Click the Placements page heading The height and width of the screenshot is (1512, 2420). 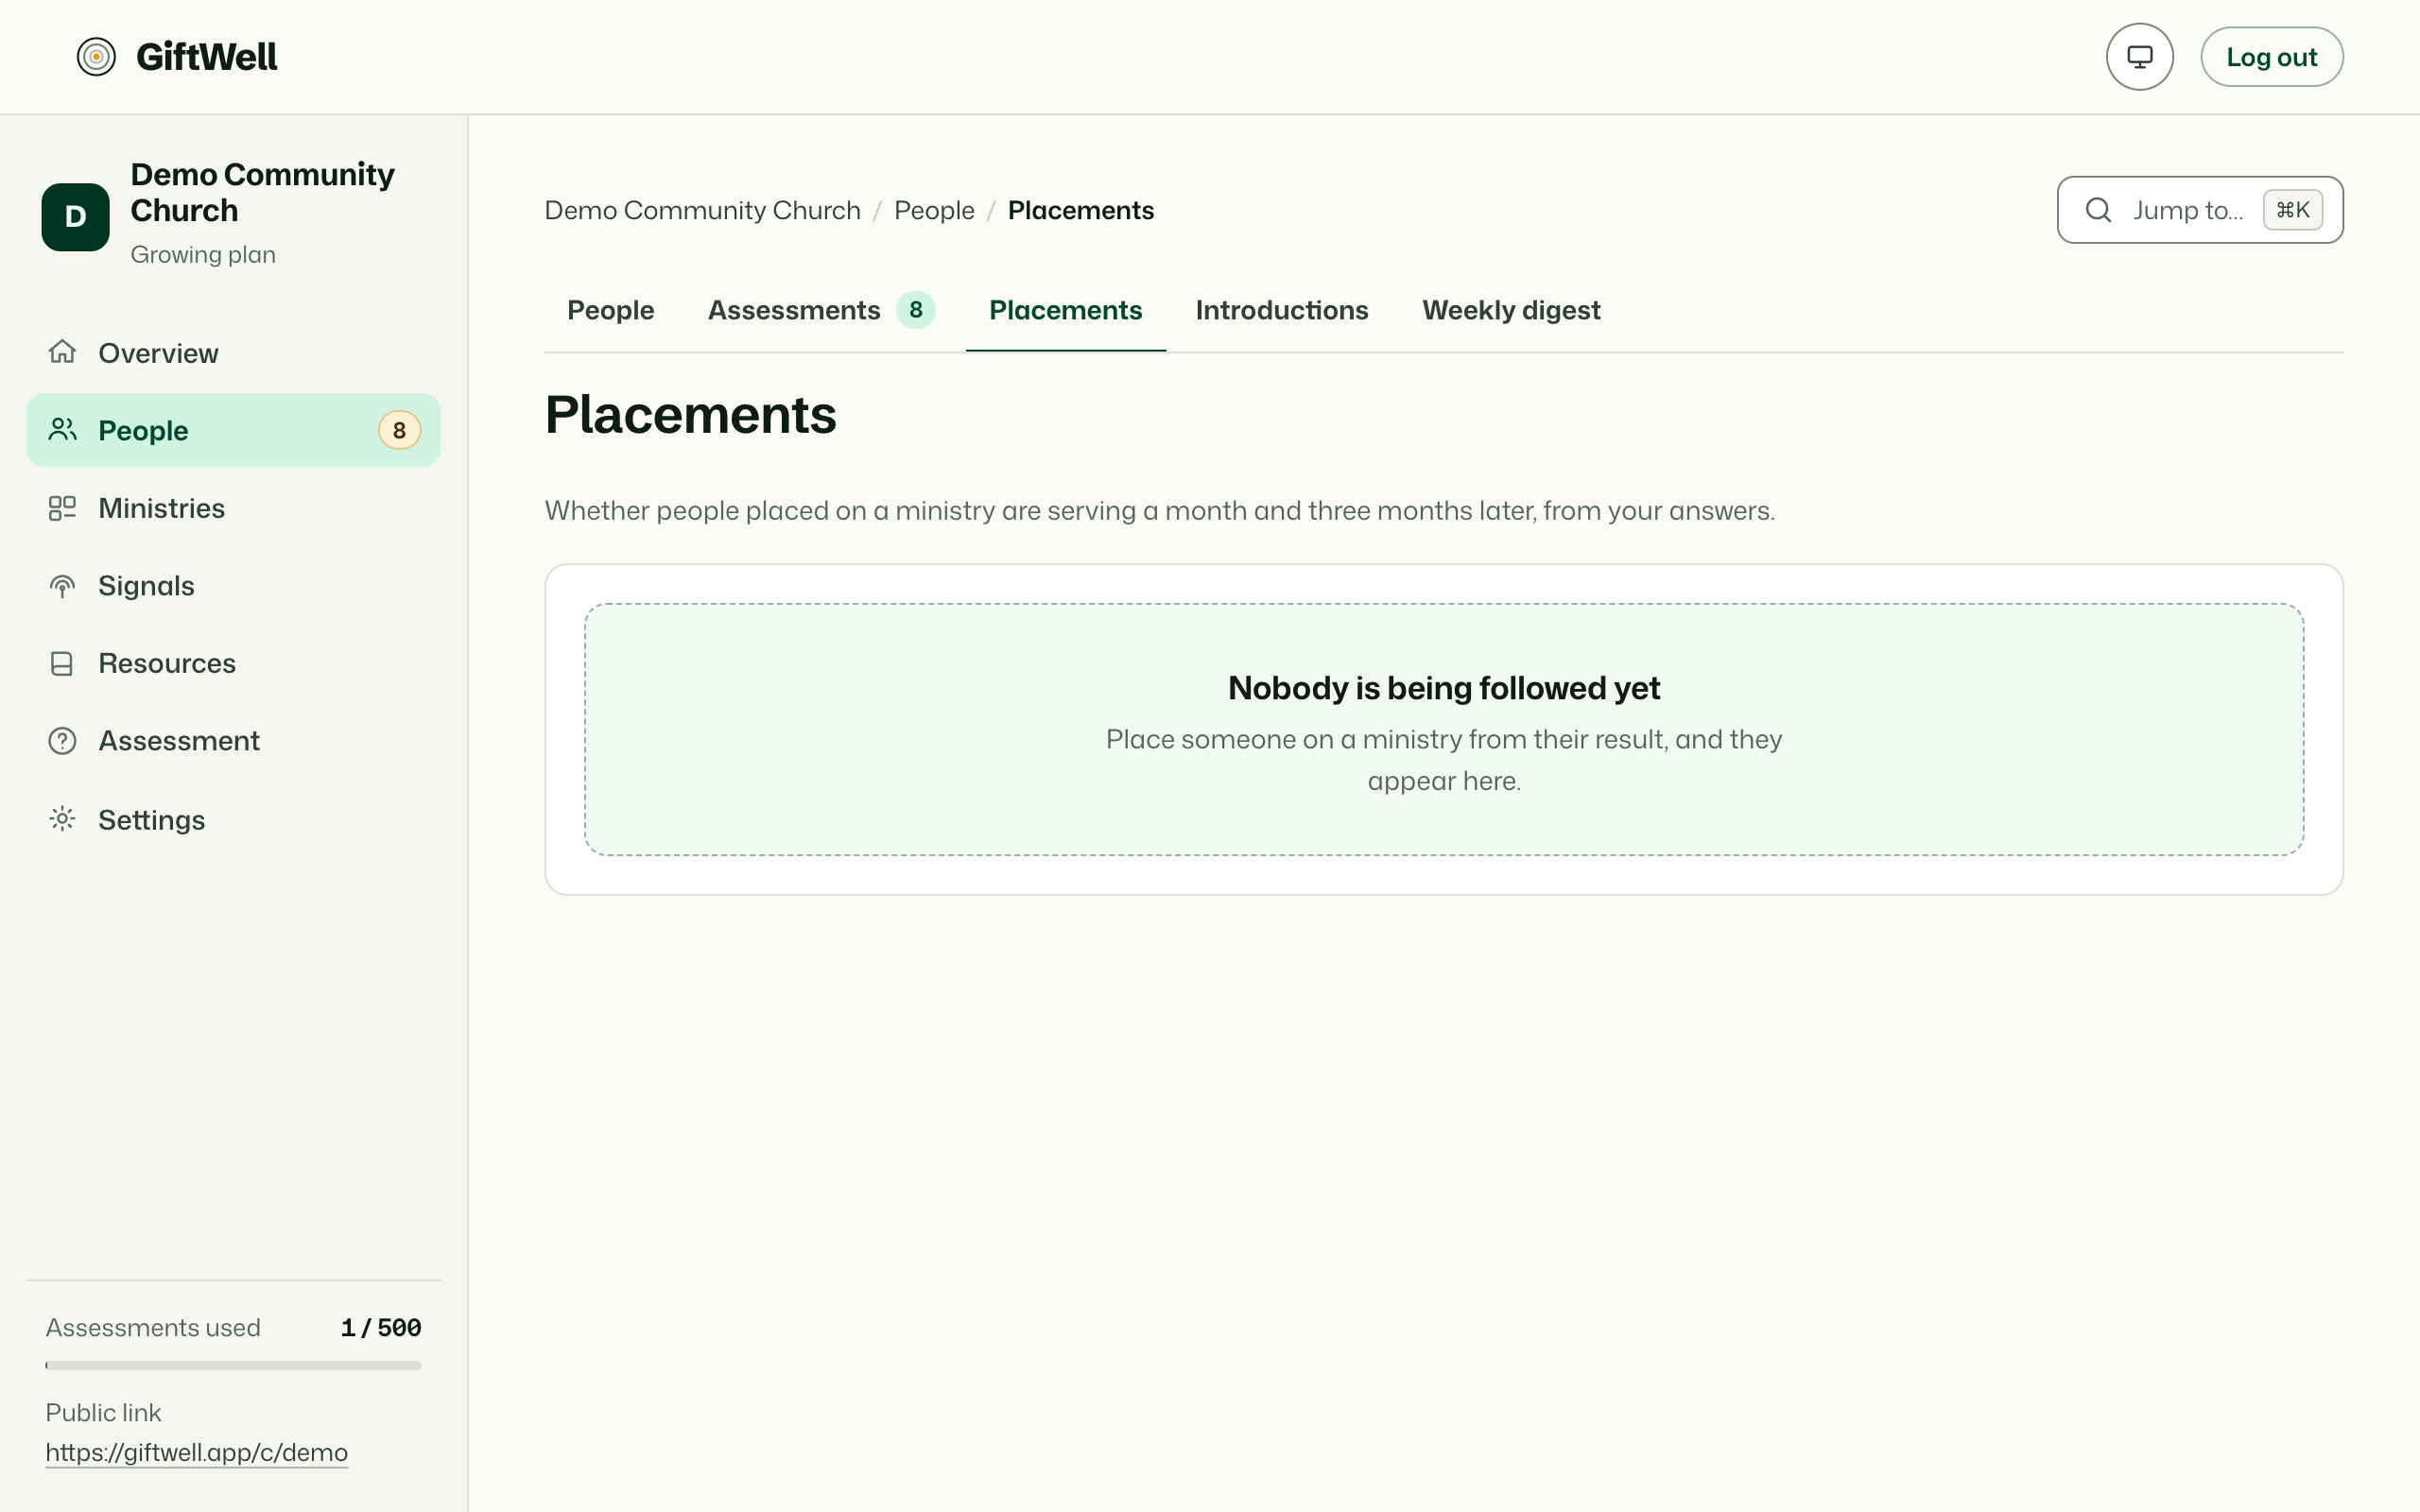pyautogui.click(x=690, y=414)
